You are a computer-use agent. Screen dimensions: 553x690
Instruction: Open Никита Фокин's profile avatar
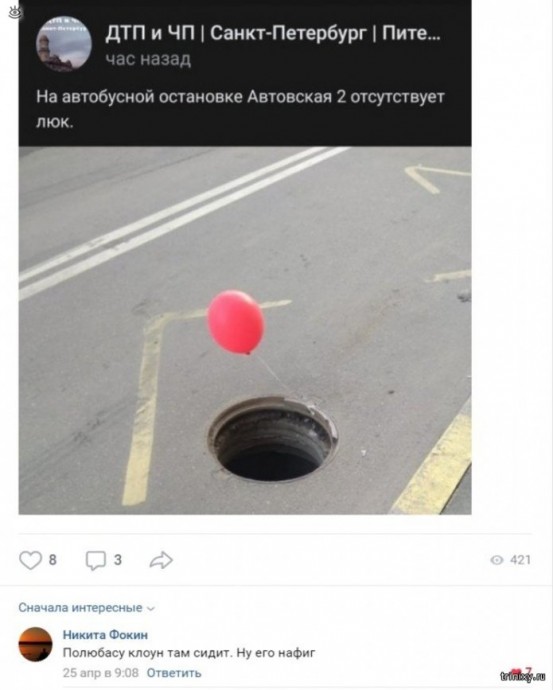(35, 644)
